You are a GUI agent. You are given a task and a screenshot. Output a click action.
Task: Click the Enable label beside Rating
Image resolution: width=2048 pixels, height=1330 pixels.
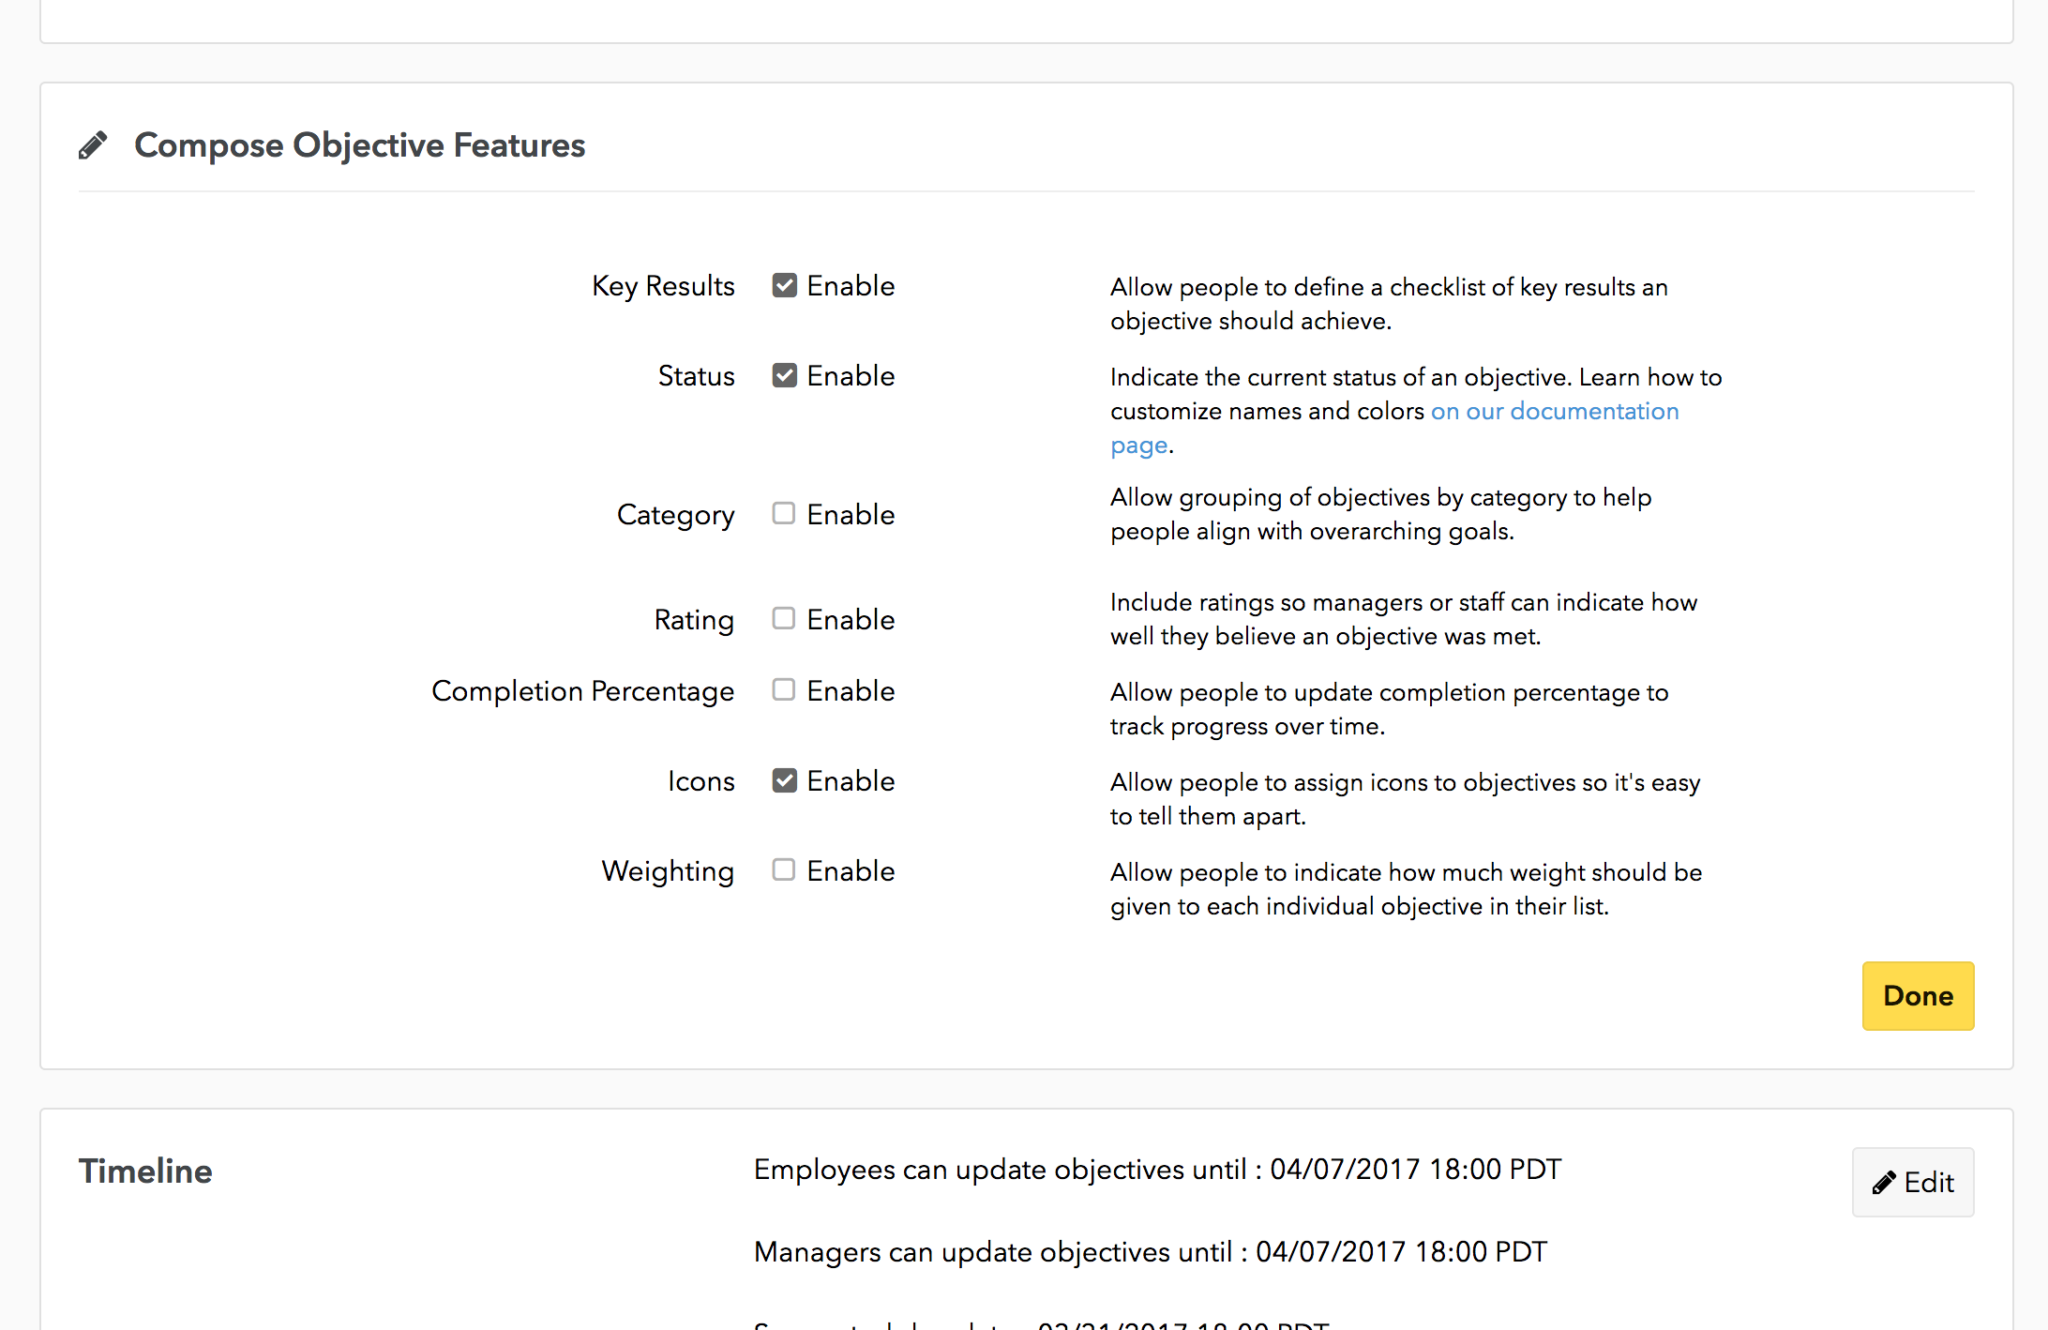[850, 619]
